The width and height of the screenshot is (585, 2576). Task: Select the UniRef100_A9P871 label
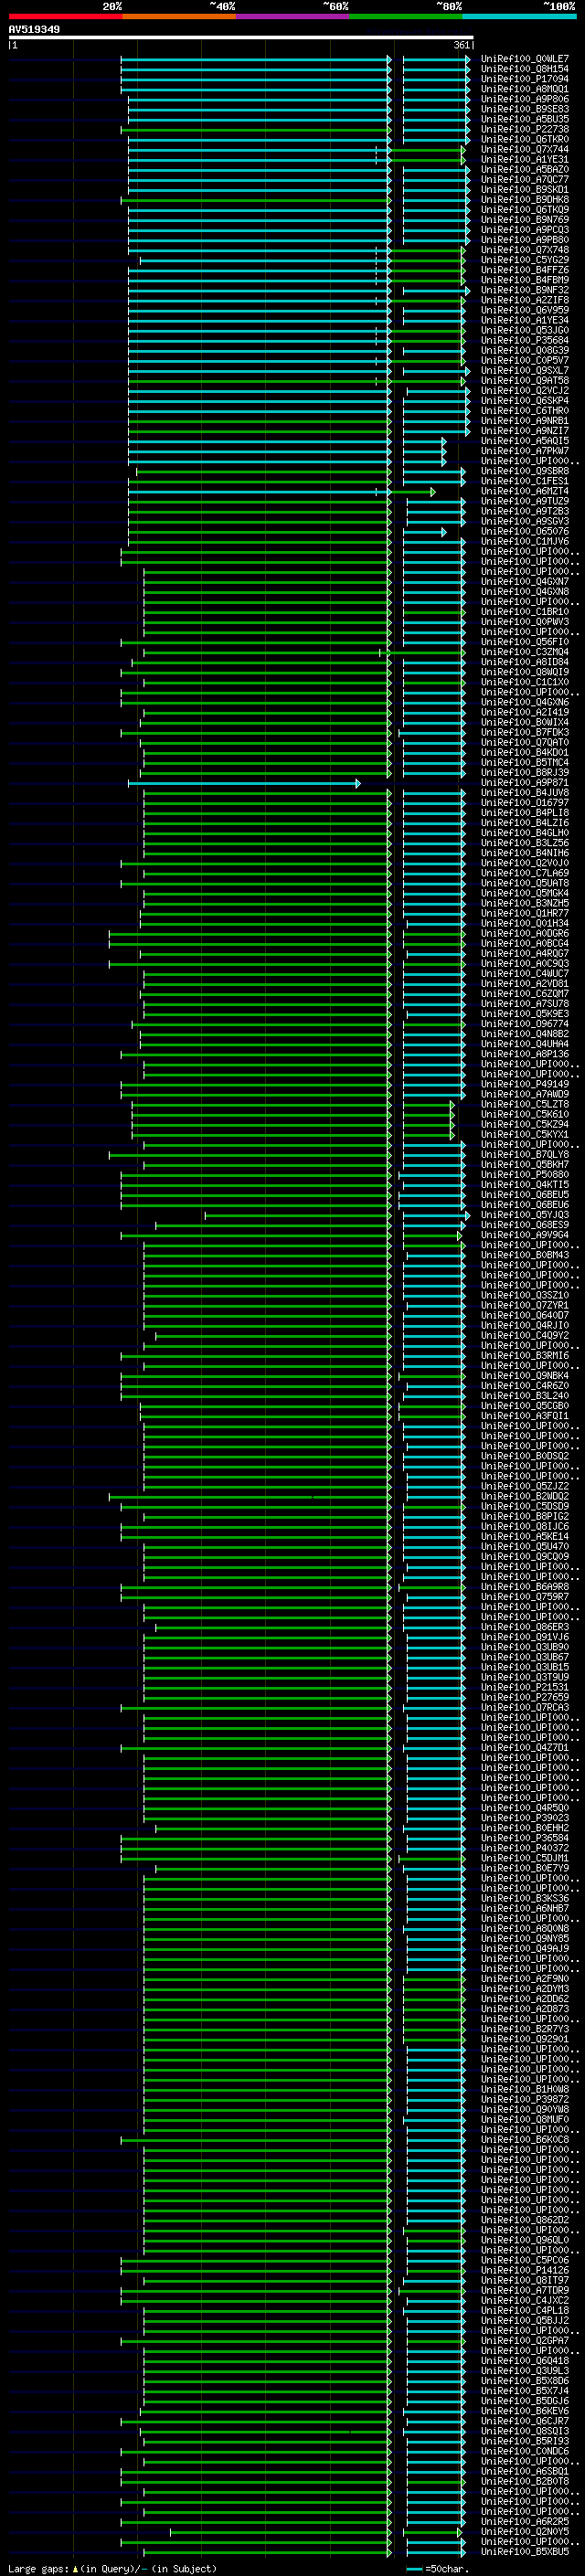[x=525, y=782]
